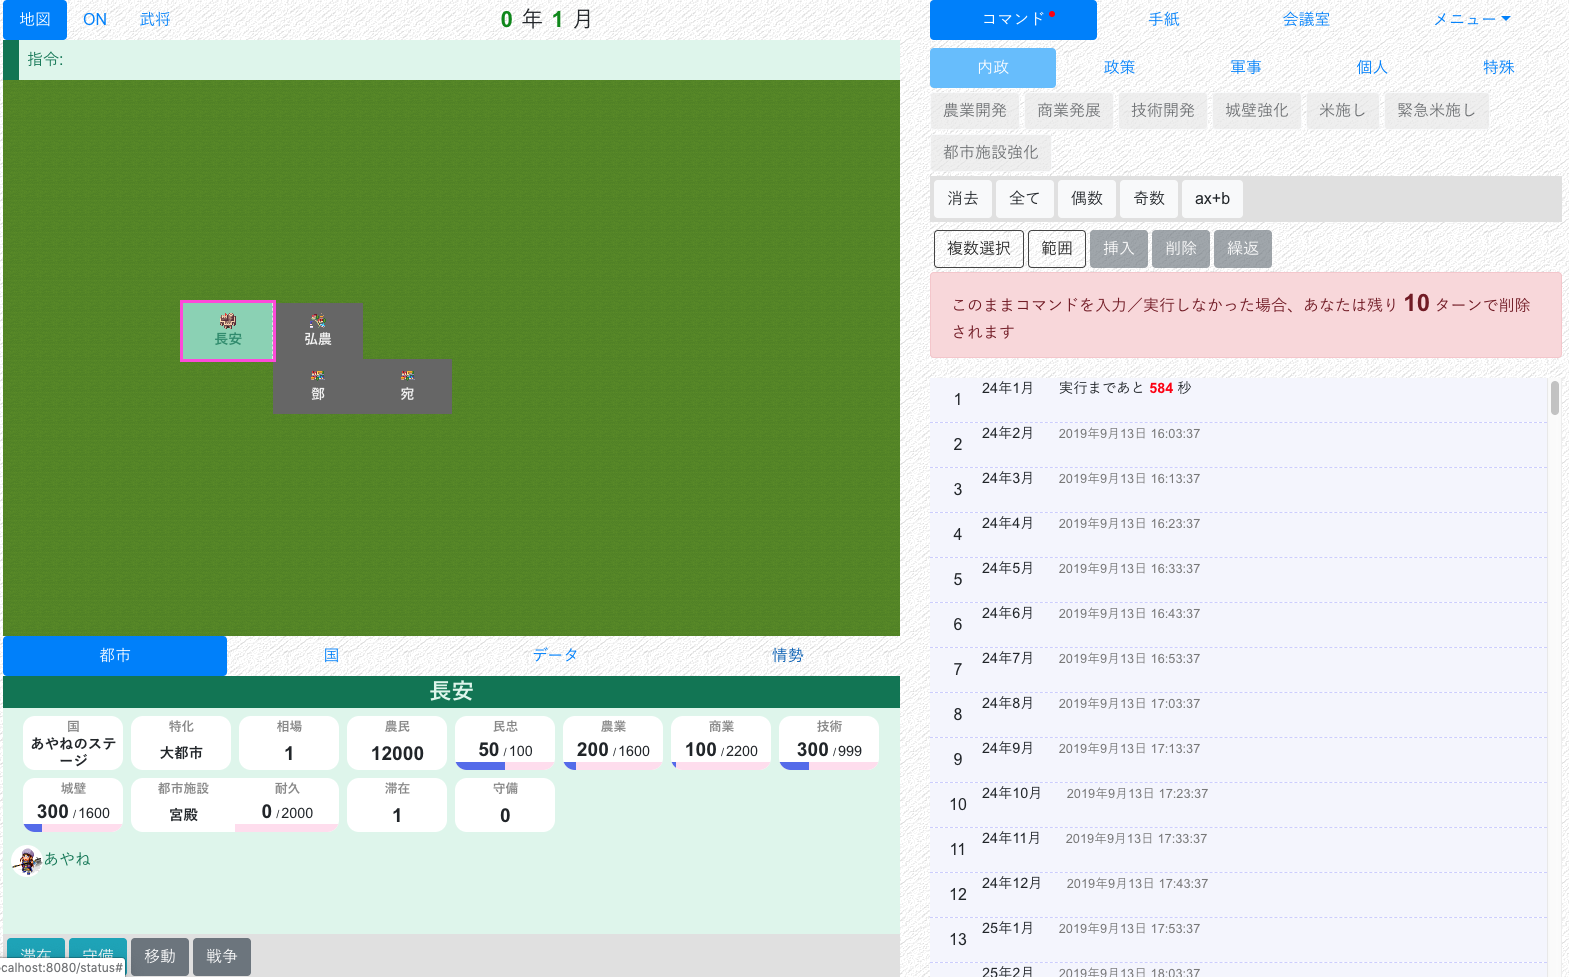Screen dimensions: 1569x977
Task: Switch to the 軍事 command tab
Action: coord(1245,67)
